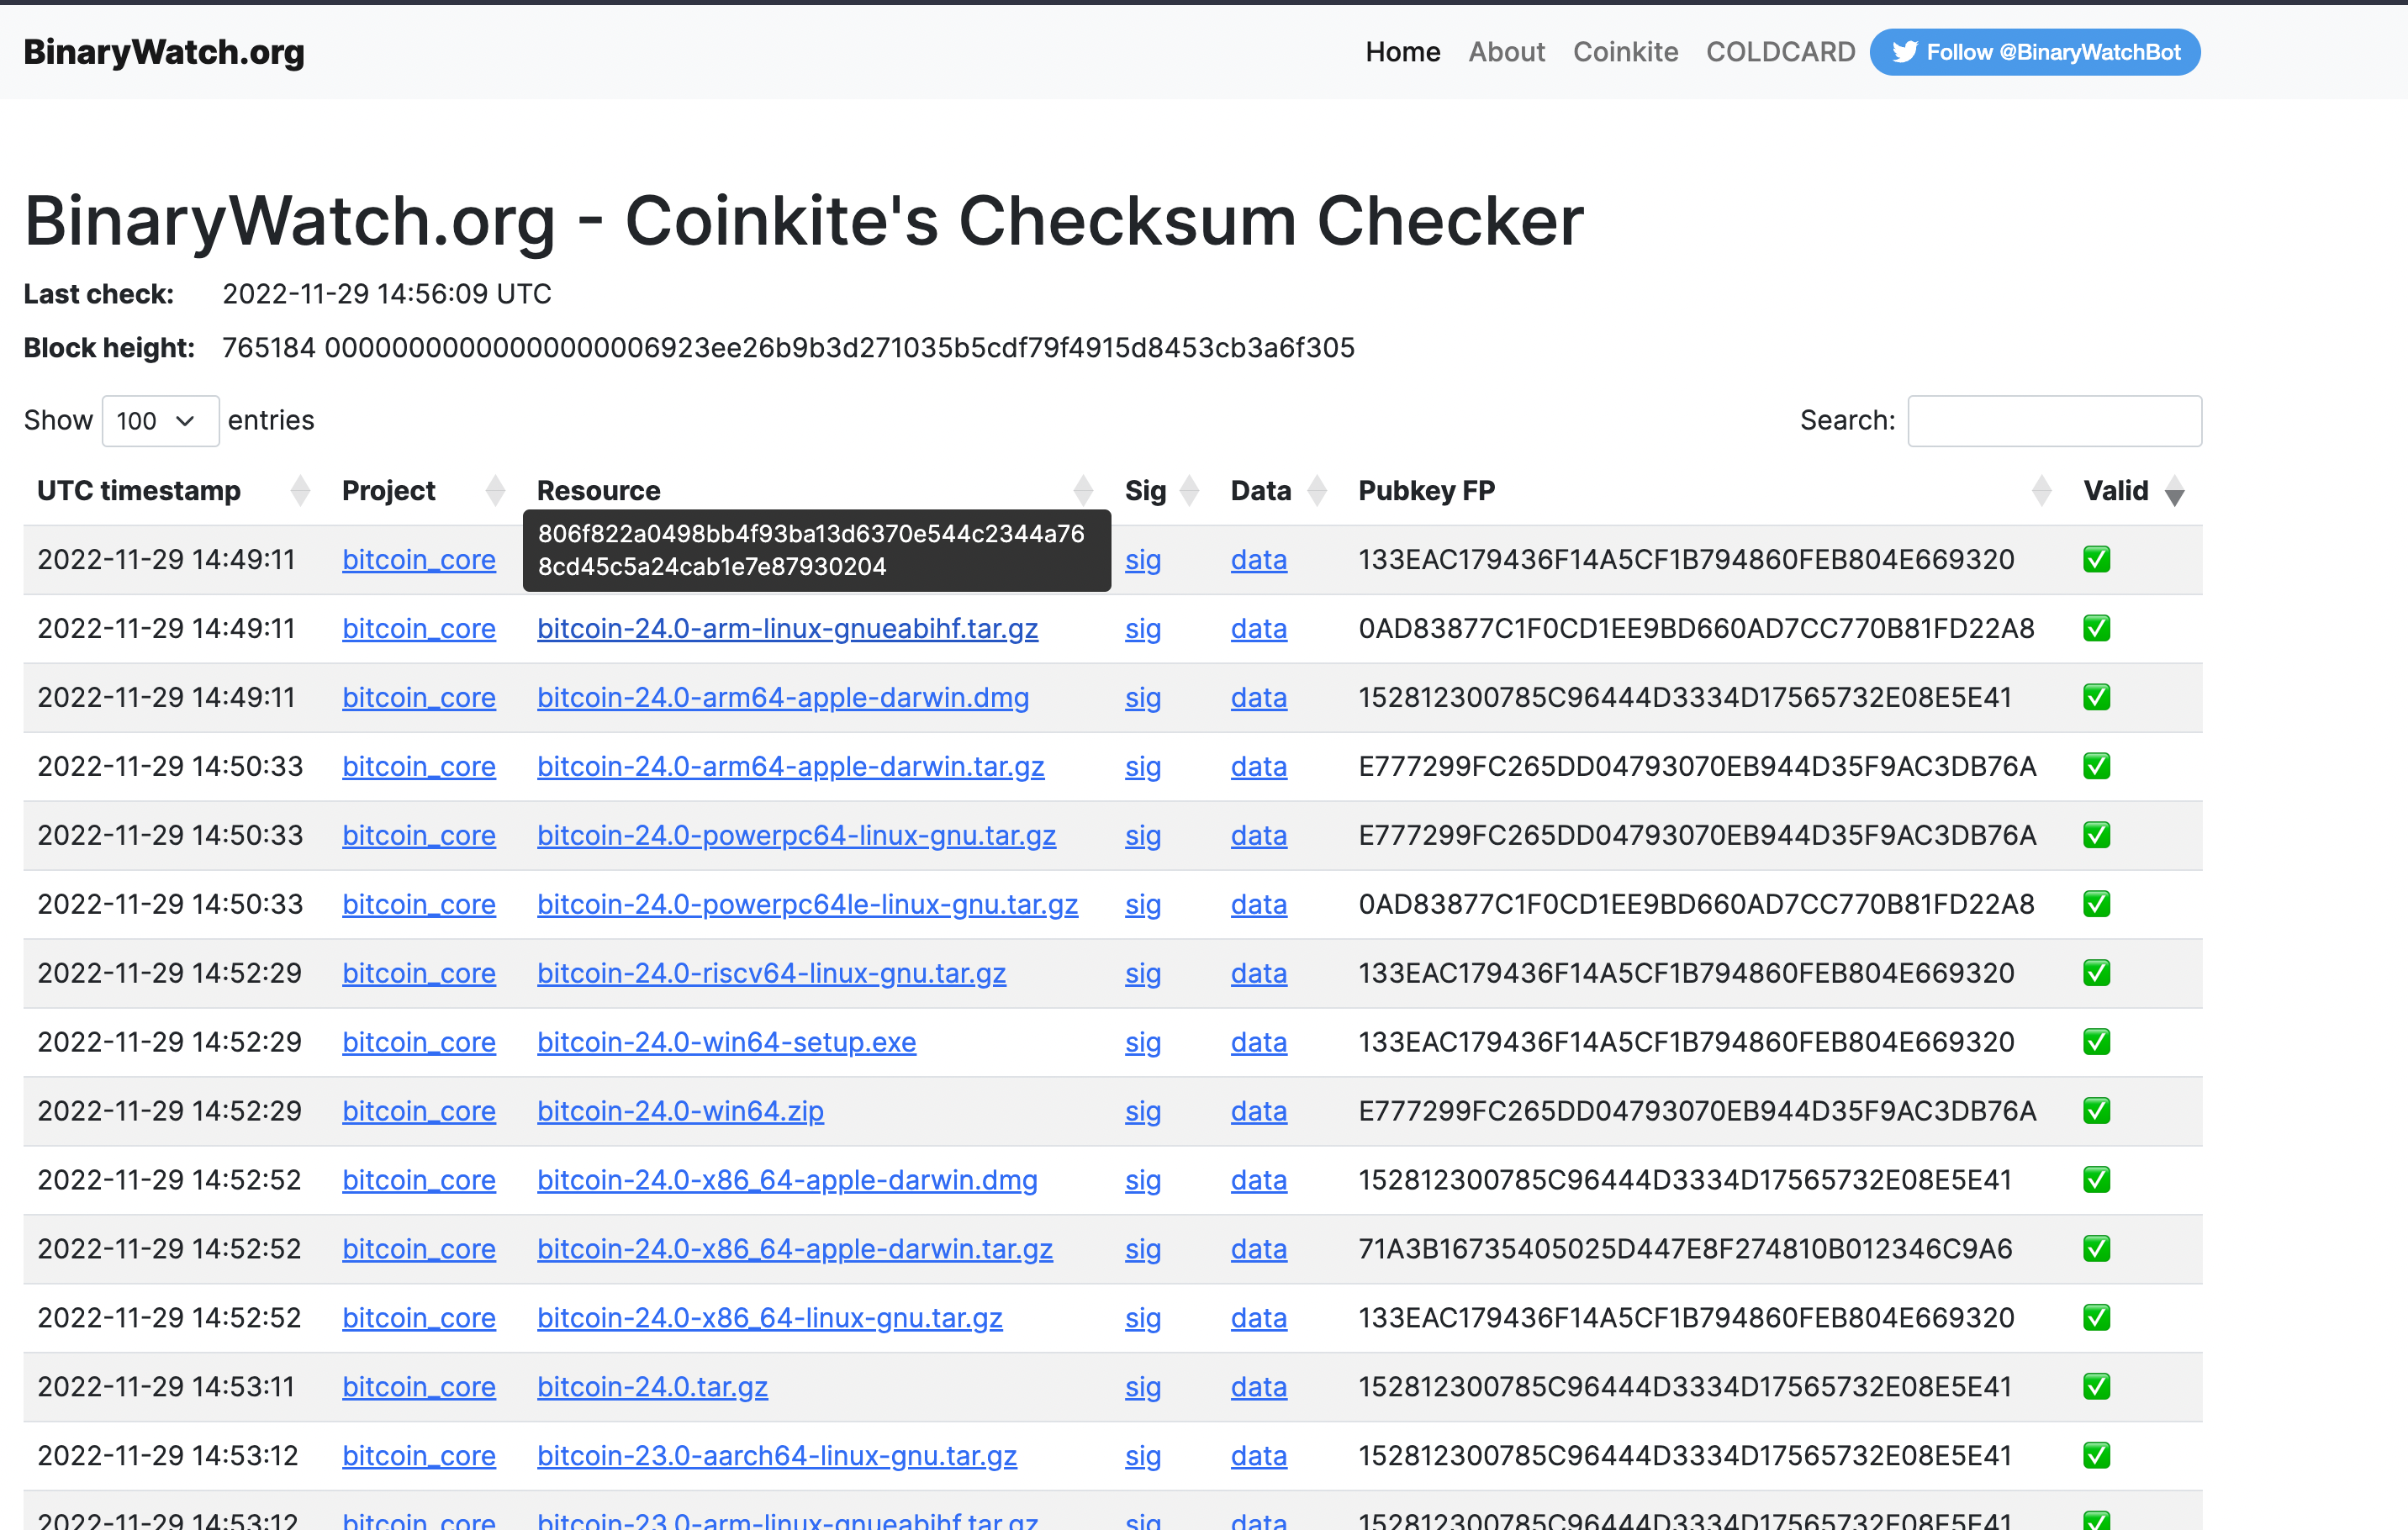The width and height of the screenshot is (2408, 1530).
Task: Open bitcoin-24.0-powerpc64le-linux-gnu.tar.gz link
Action: (x=807, y=905)
